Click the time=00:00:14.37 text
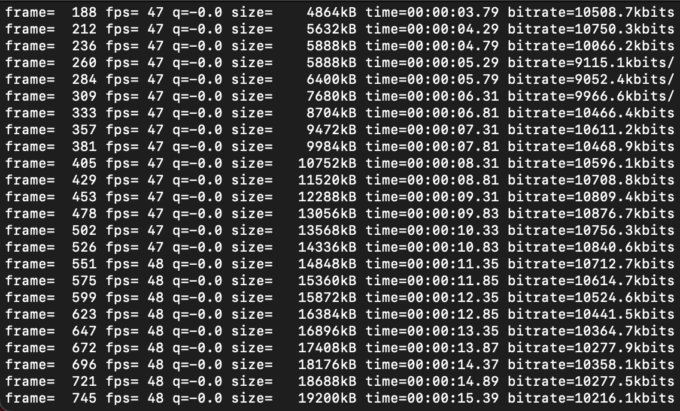This screenshot has height=411, width=680. click(432, 365)
